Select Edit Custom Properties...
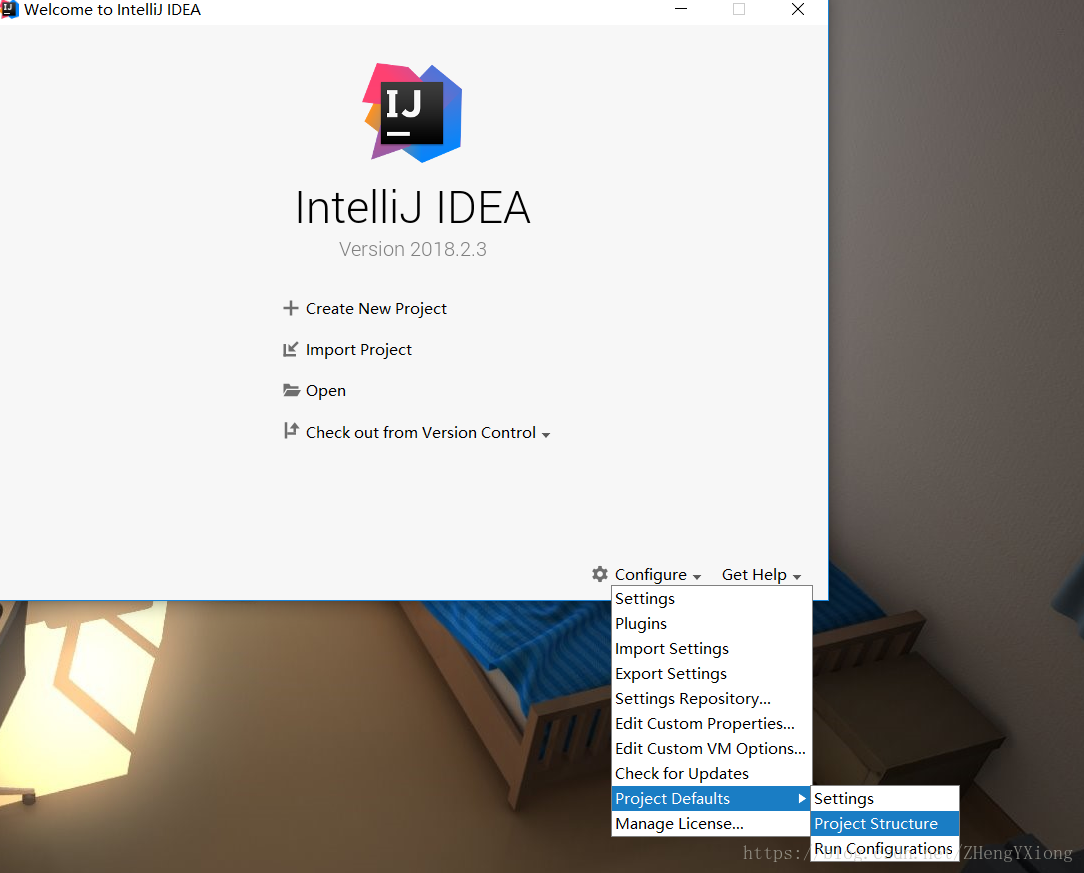This screenshot has height=873, width=1084. coord(711,724)
